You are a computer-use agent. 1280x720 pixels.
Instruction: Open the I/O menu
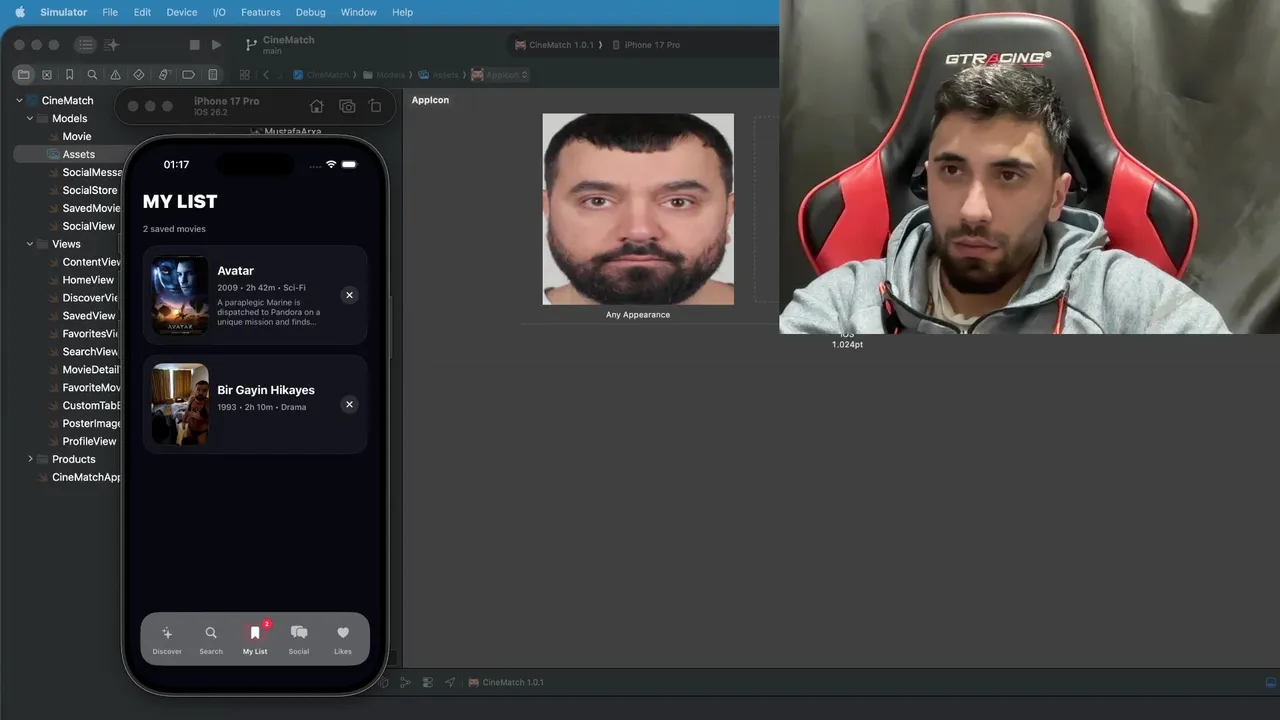219,12
